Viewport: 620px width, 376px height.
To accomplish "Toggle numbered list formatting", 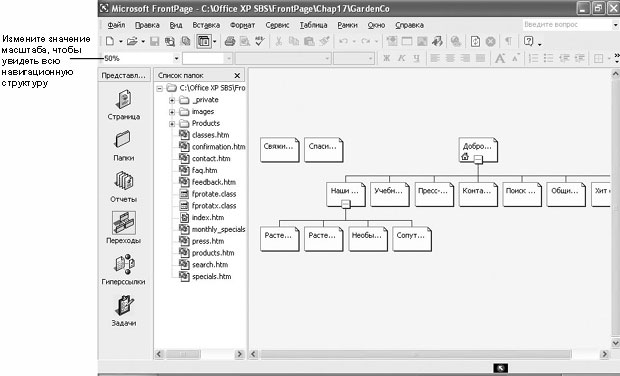I will [x=533, y=59].
